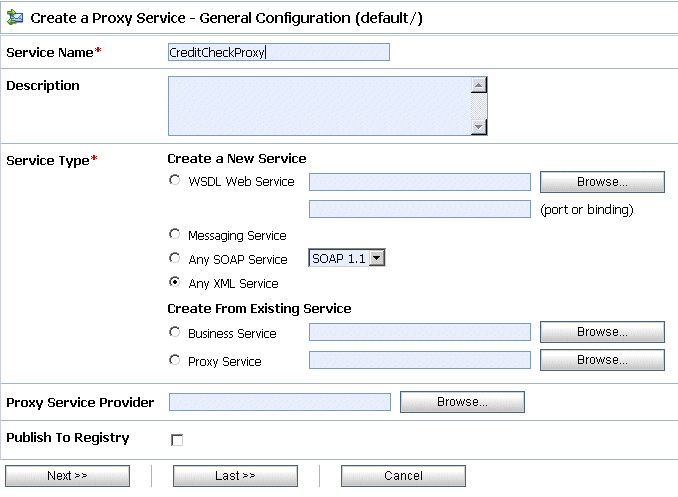
Task: Select the Messaging Service radio button
Action: pyautogui.click(x=174, y=234)
